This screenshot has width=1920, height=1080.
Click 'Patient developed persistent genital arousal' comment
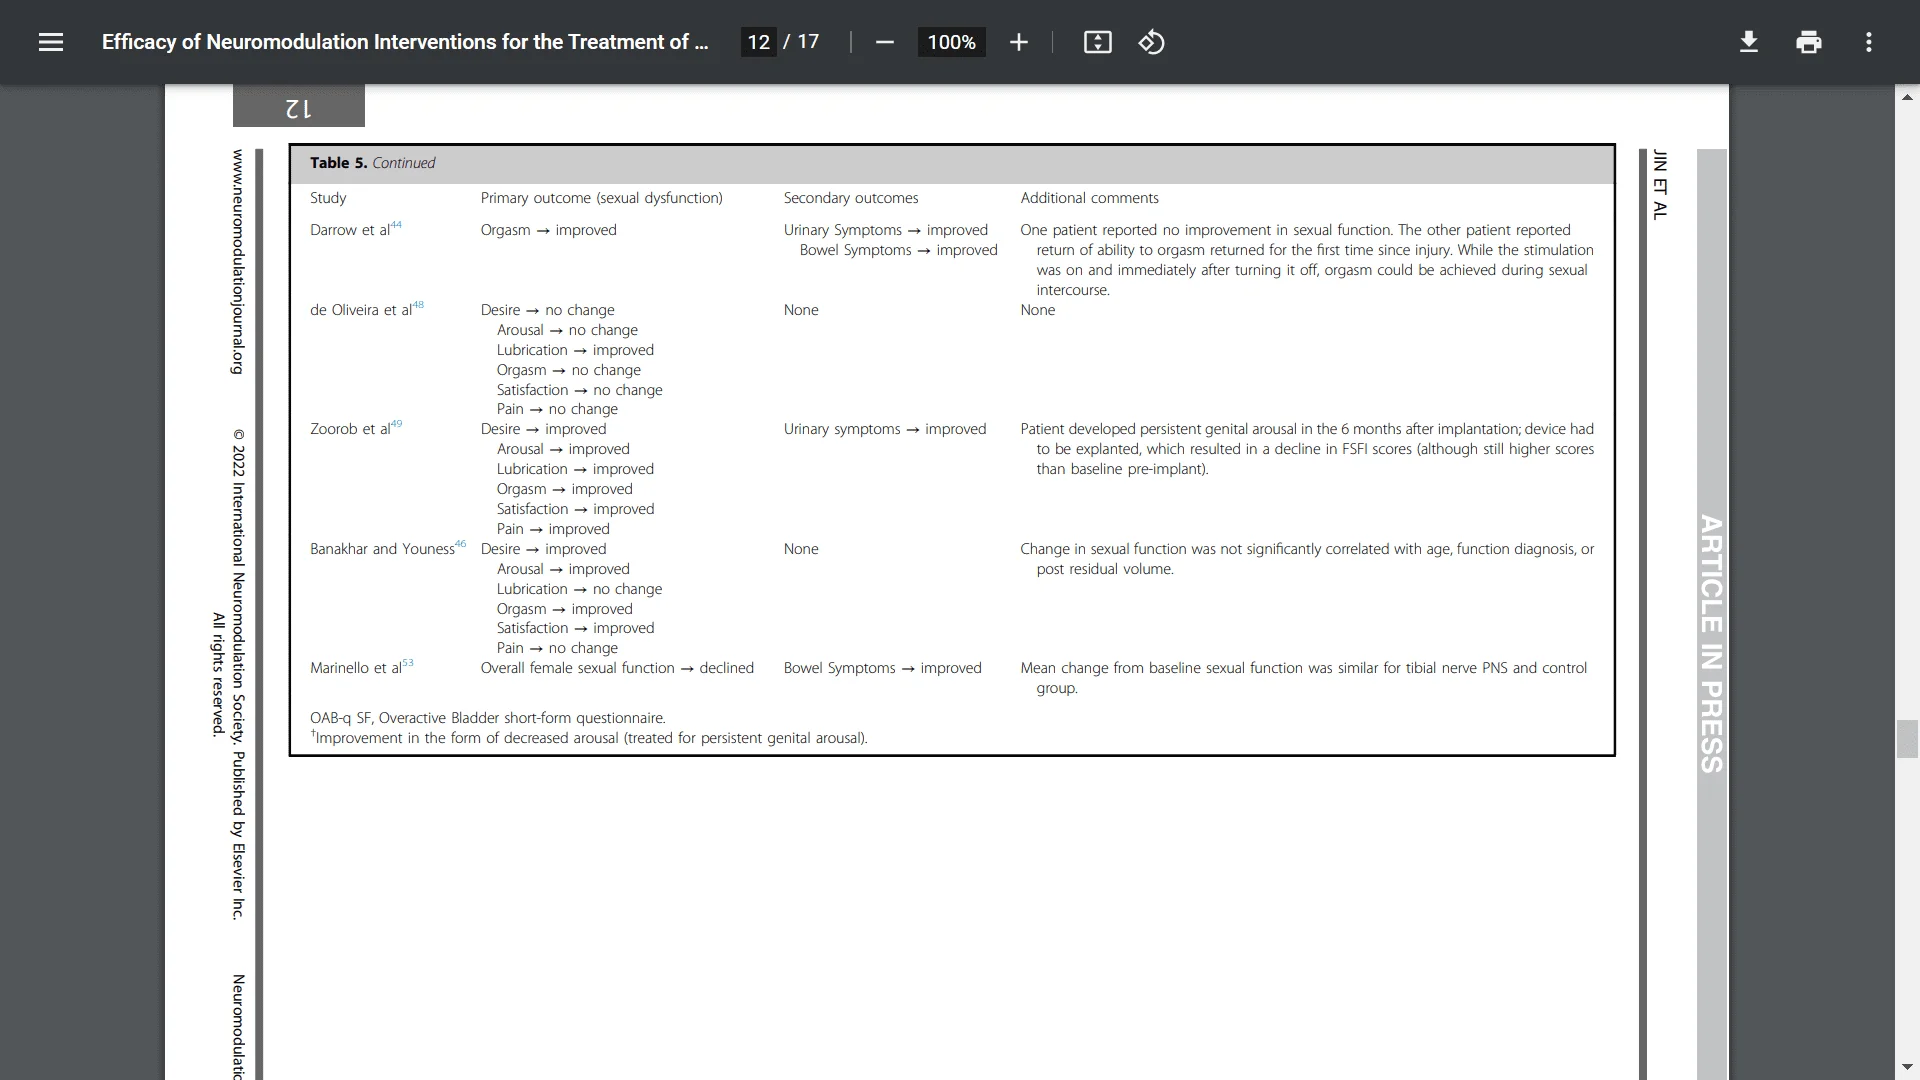click(x=1307, y=449)
